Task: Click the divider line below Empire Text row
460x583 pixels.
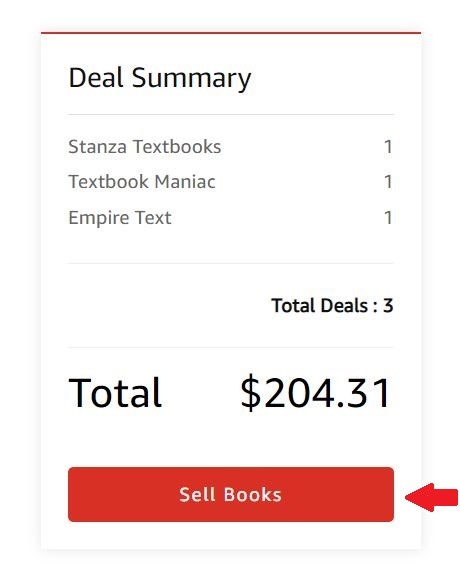Action: 231,263
